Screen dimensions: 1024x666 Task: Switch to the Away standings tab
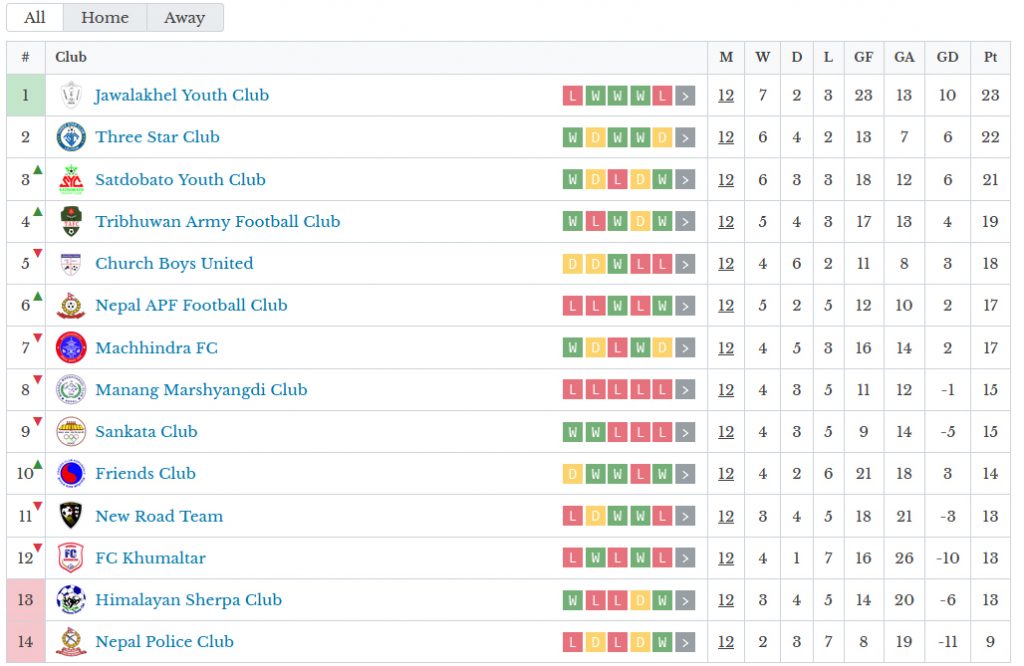tap(185, 18)
